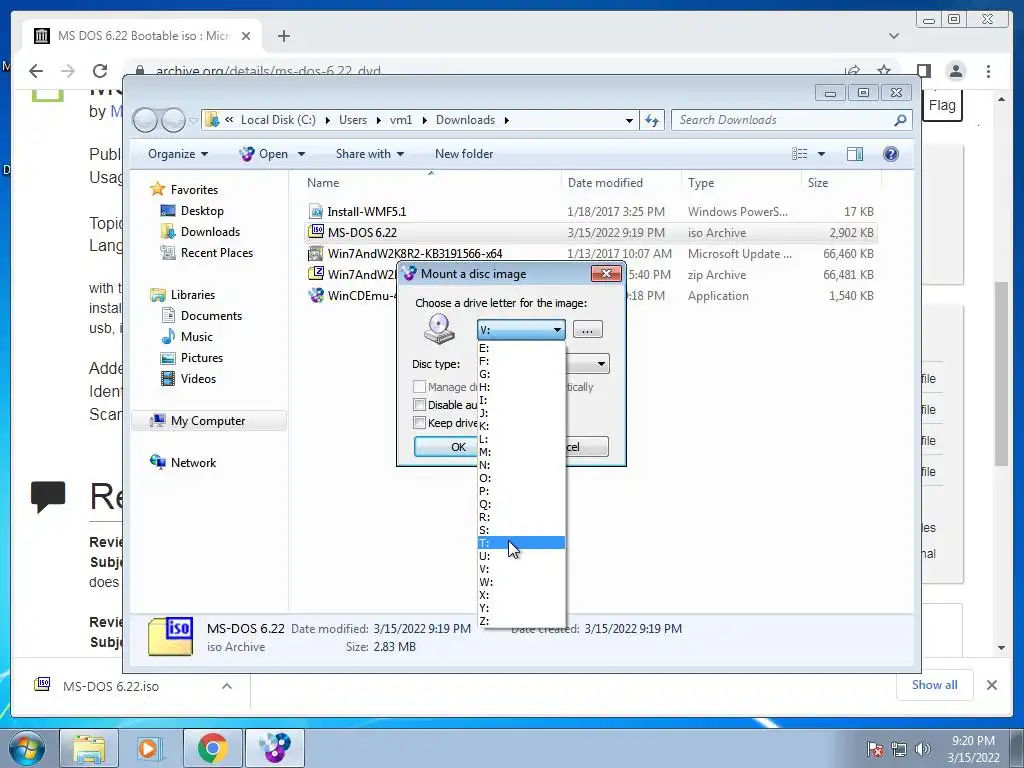Change view with the views icon

[x=799, y=154]
